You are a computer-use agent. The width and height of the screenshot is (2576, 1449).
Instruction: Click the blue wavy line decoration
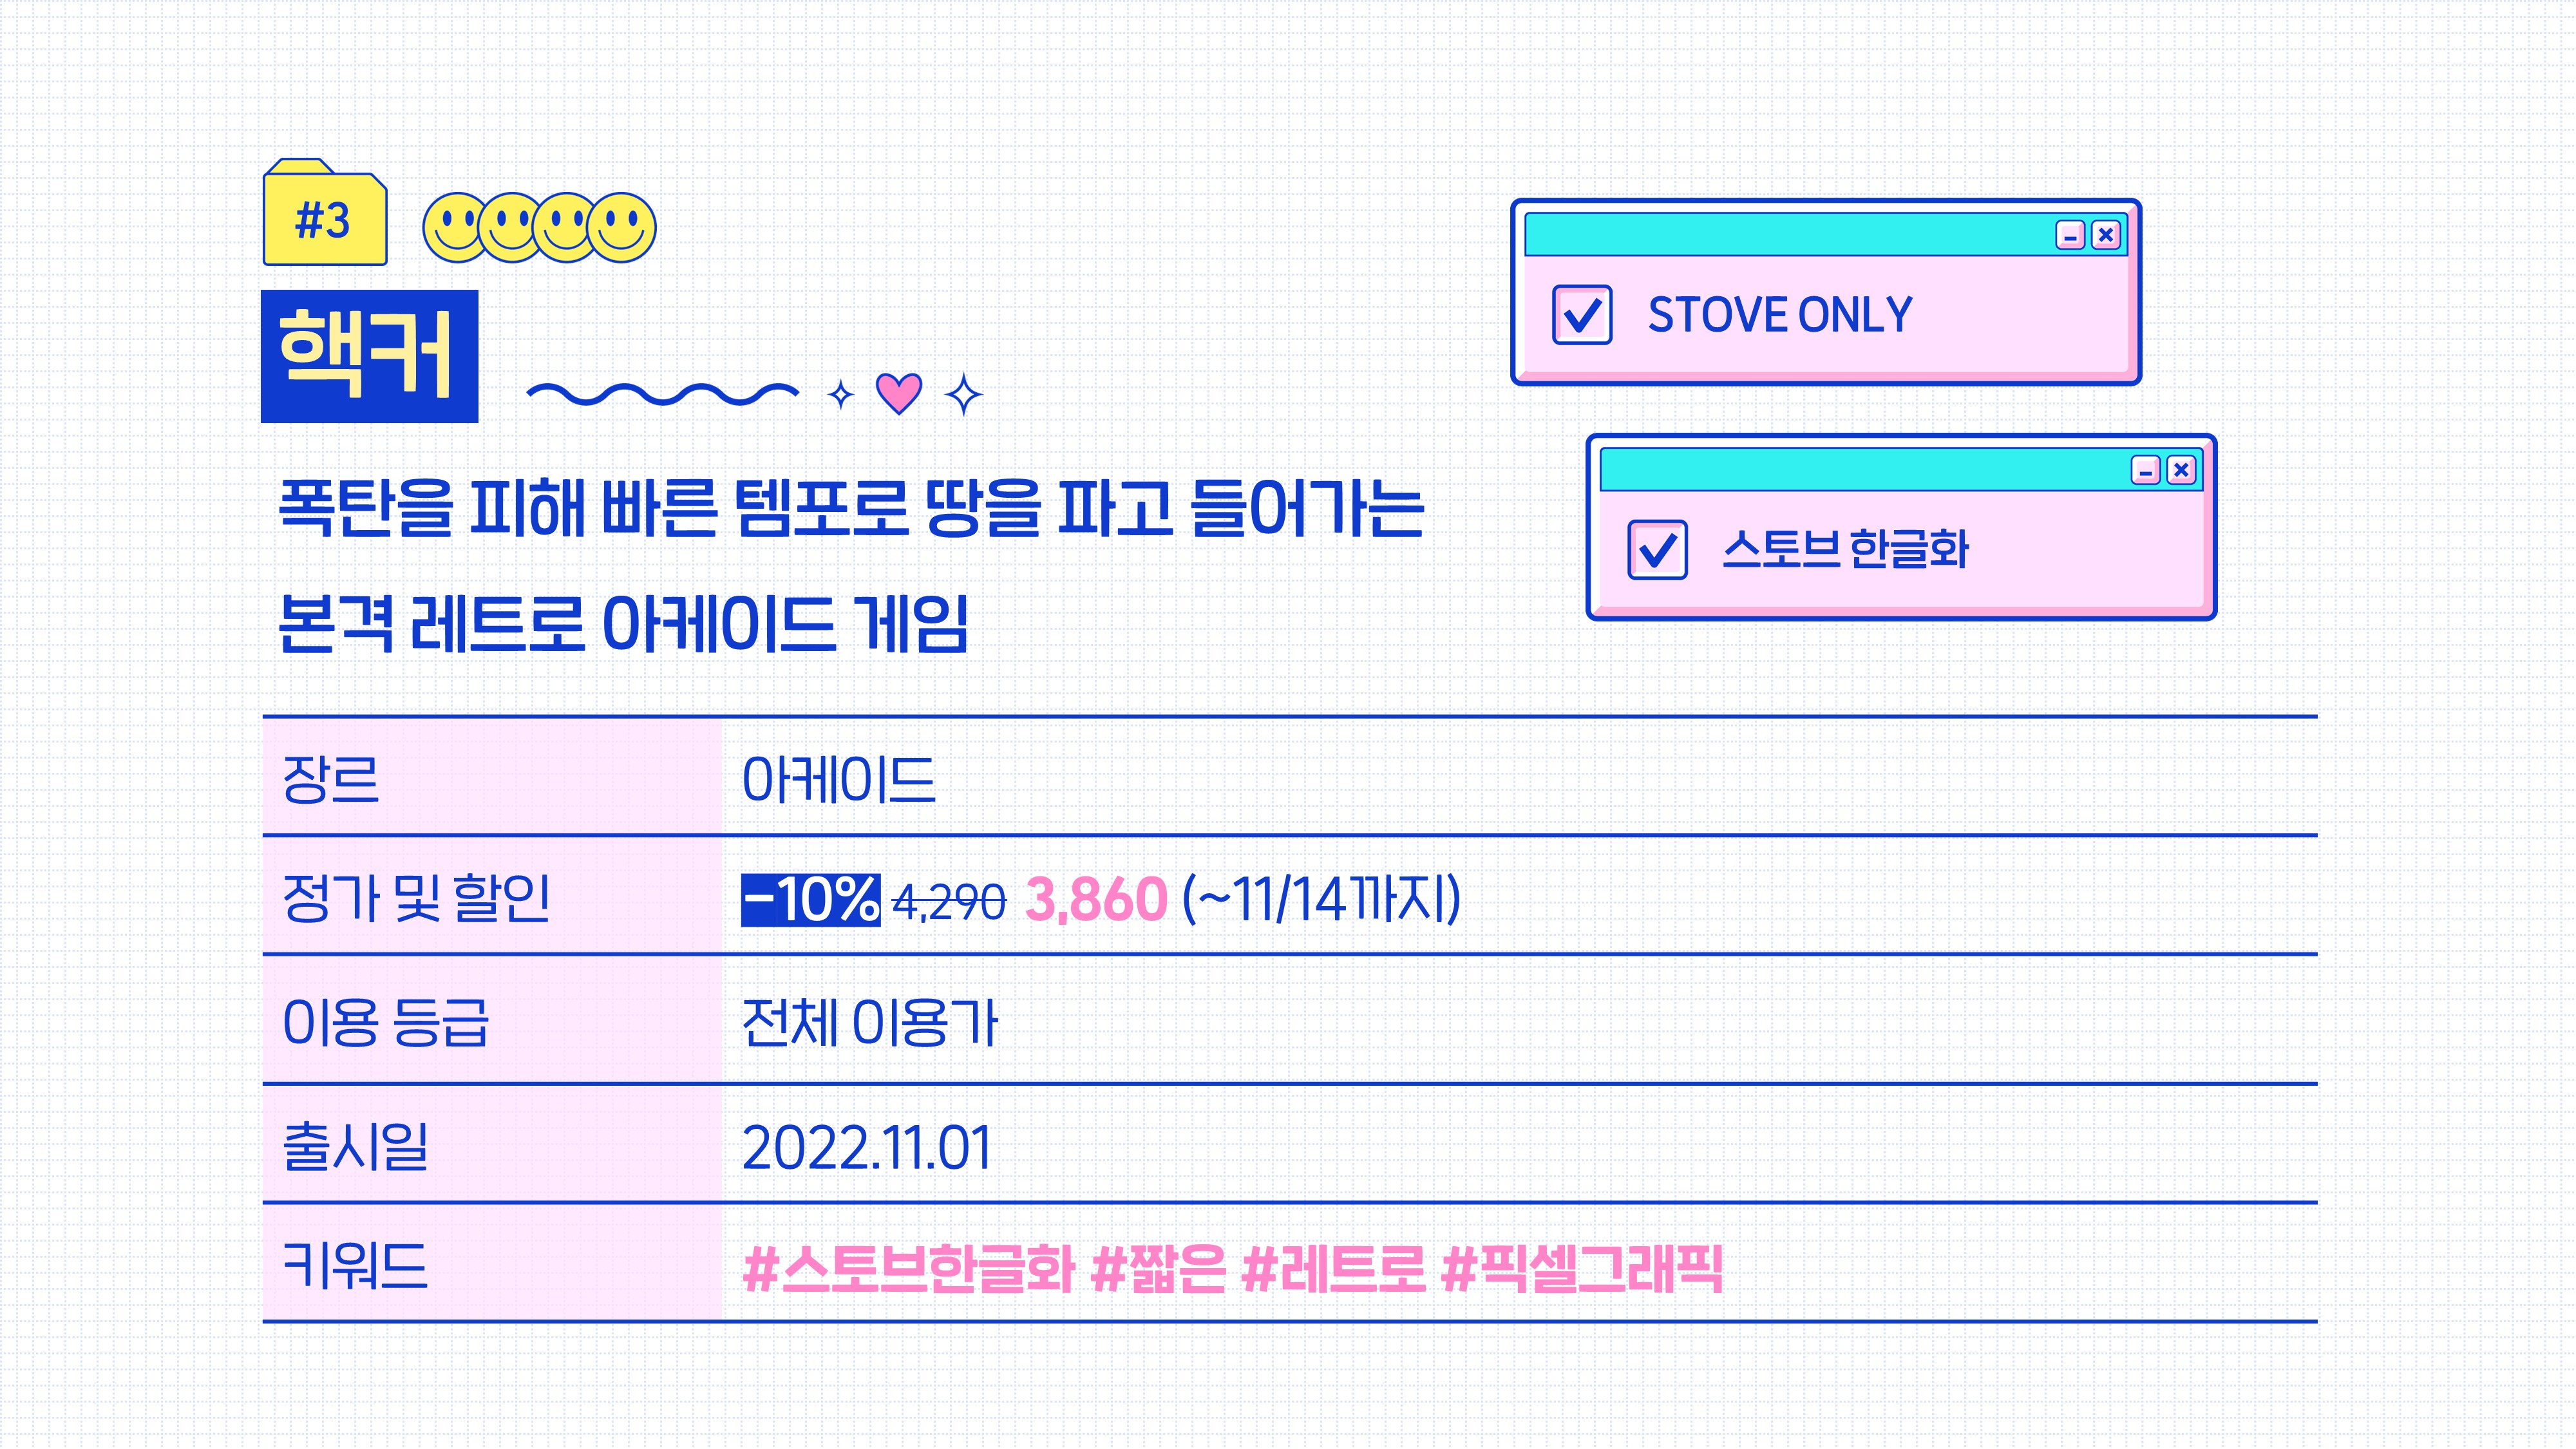coord(663,394)
